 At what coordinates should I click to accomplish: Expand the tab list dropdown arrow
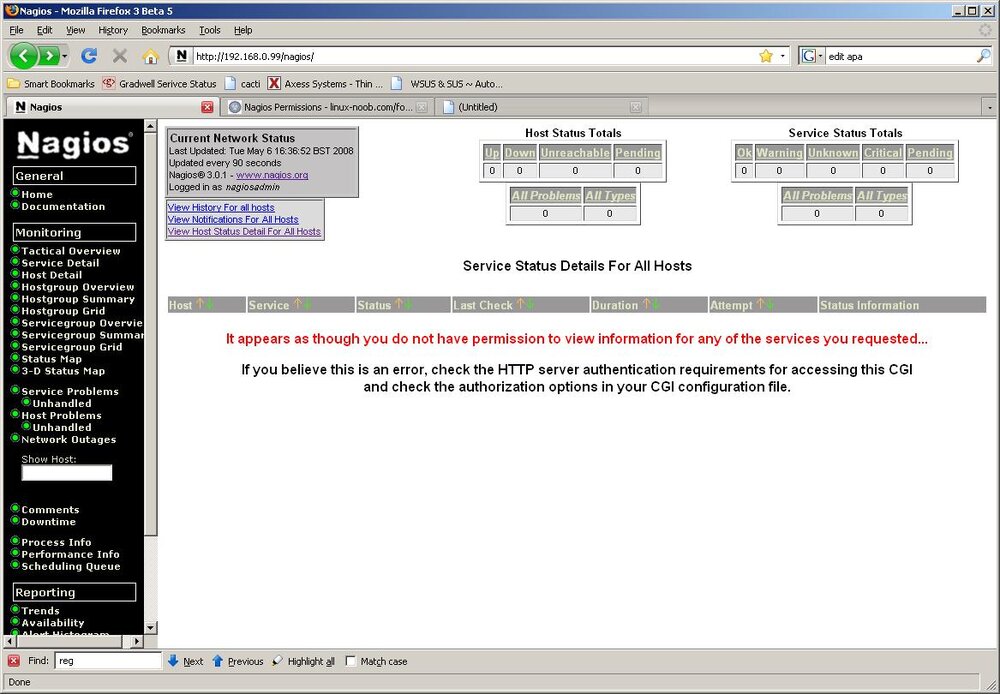pos(990,108)
